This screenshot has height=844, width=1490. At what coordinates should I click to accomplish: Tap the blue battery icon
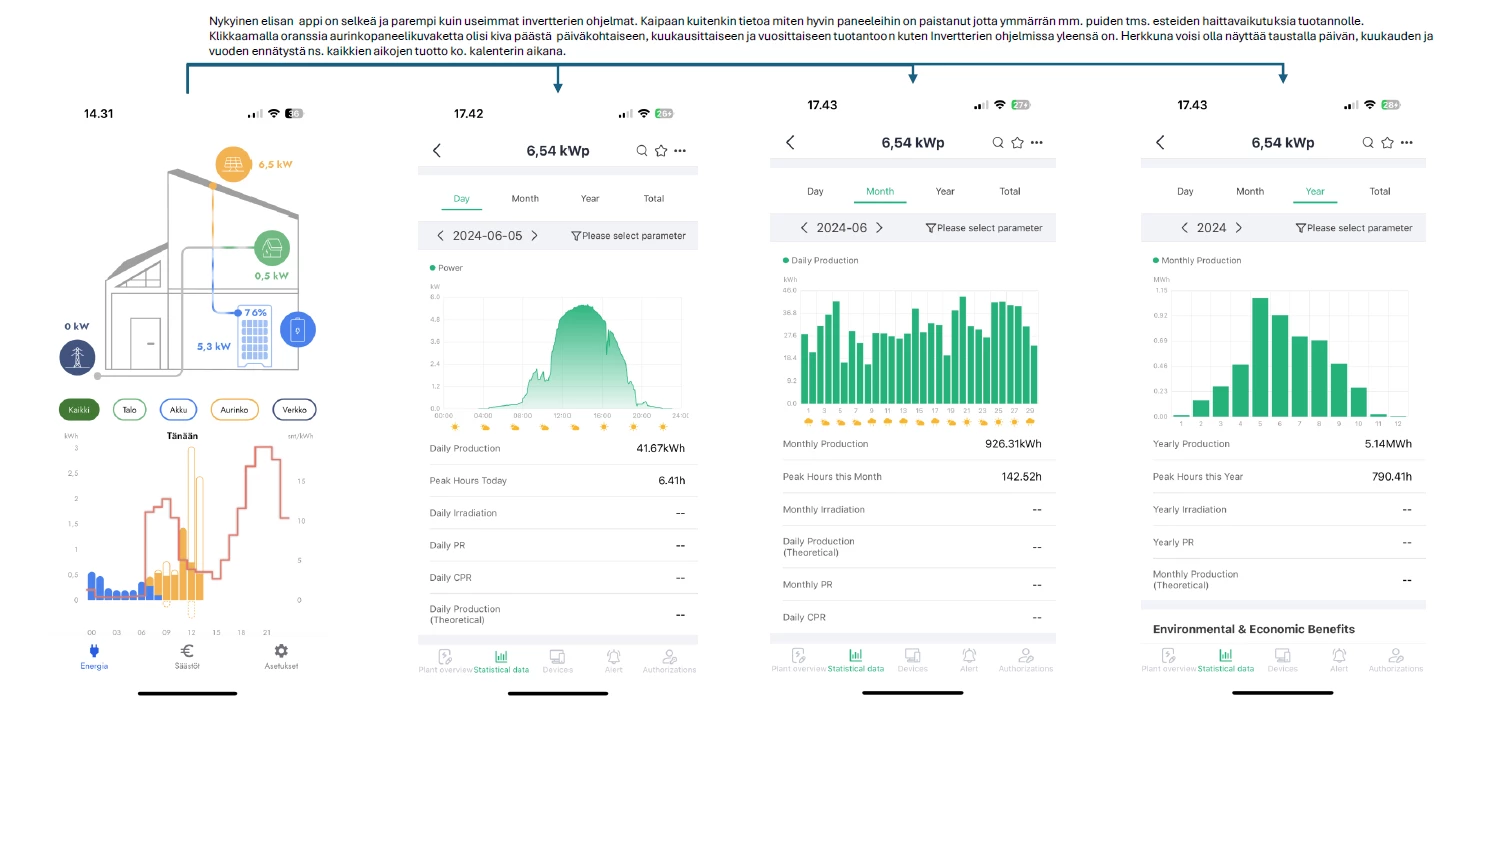(x=298, y=329)
